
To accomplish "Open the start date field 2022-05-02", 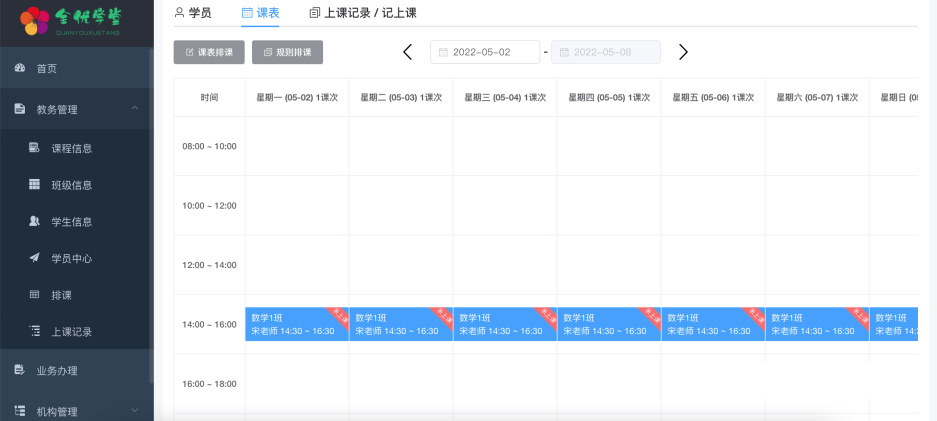I will pyautogui.click(x=484, y=52).
